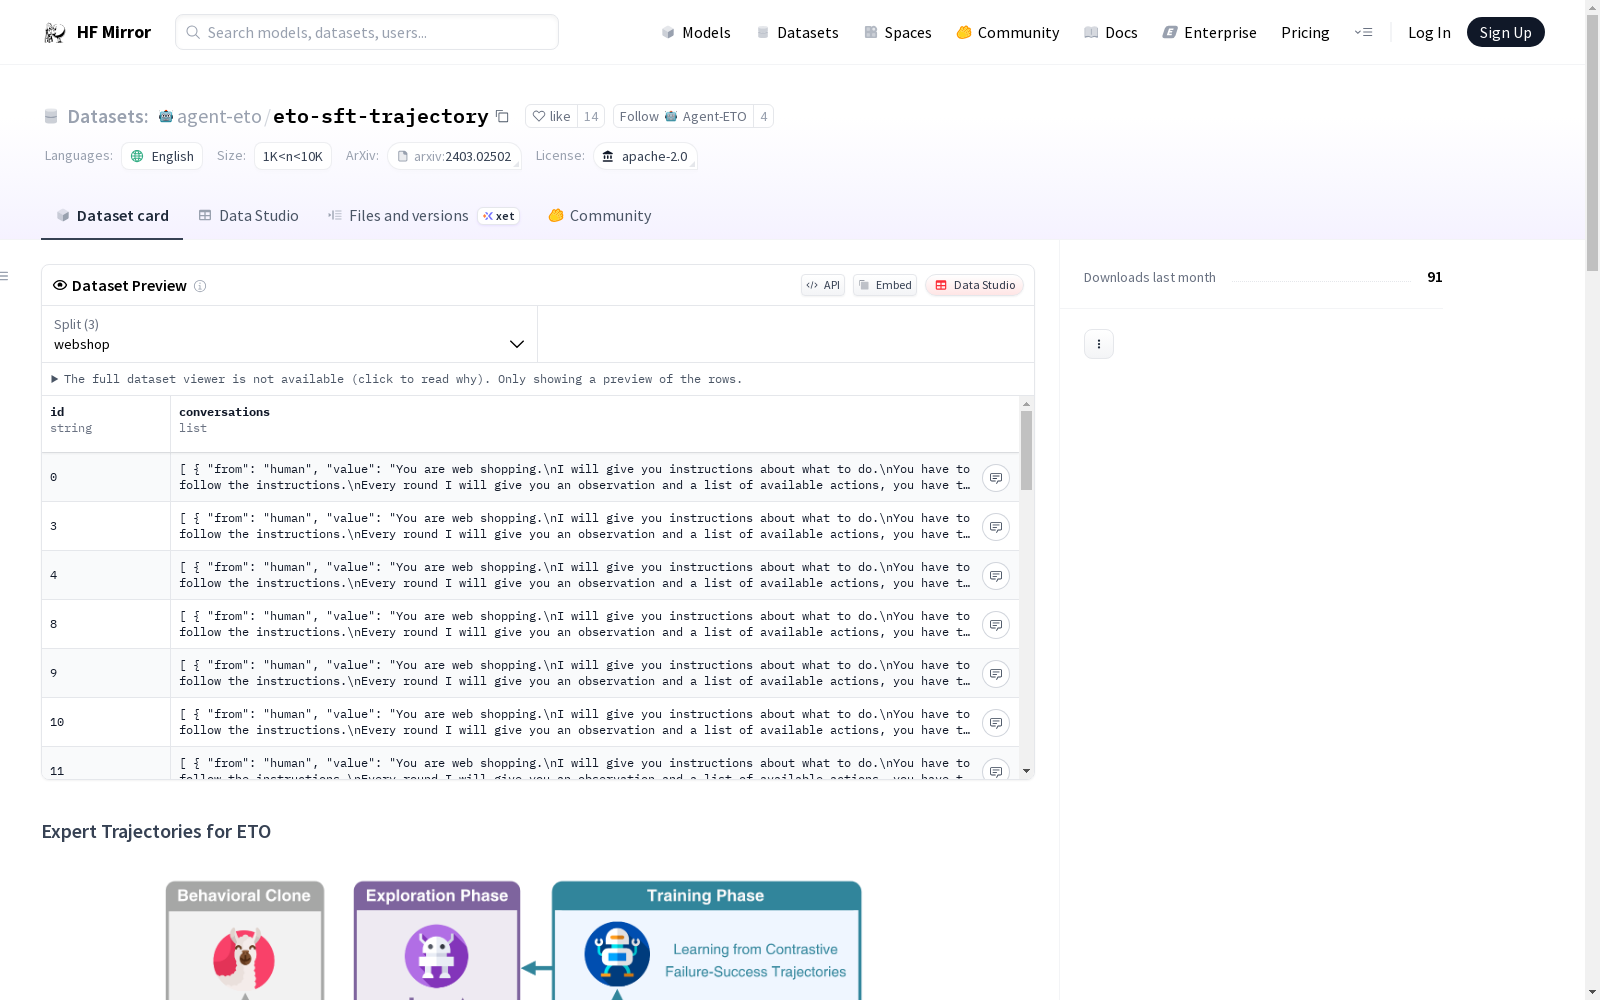Open conversation view for row id 8

pyautogui.click(x=996, y=625)
